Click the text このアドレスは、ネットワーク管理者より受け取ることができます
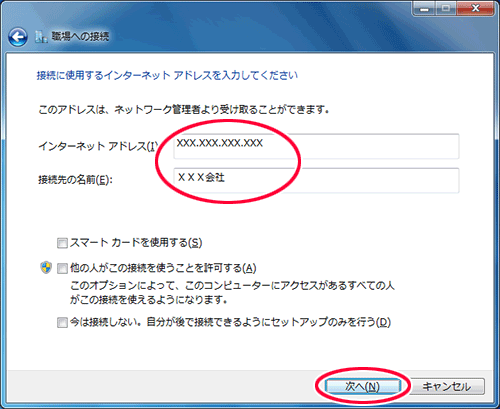The image size is (500, 409). [x=184, y=109]
